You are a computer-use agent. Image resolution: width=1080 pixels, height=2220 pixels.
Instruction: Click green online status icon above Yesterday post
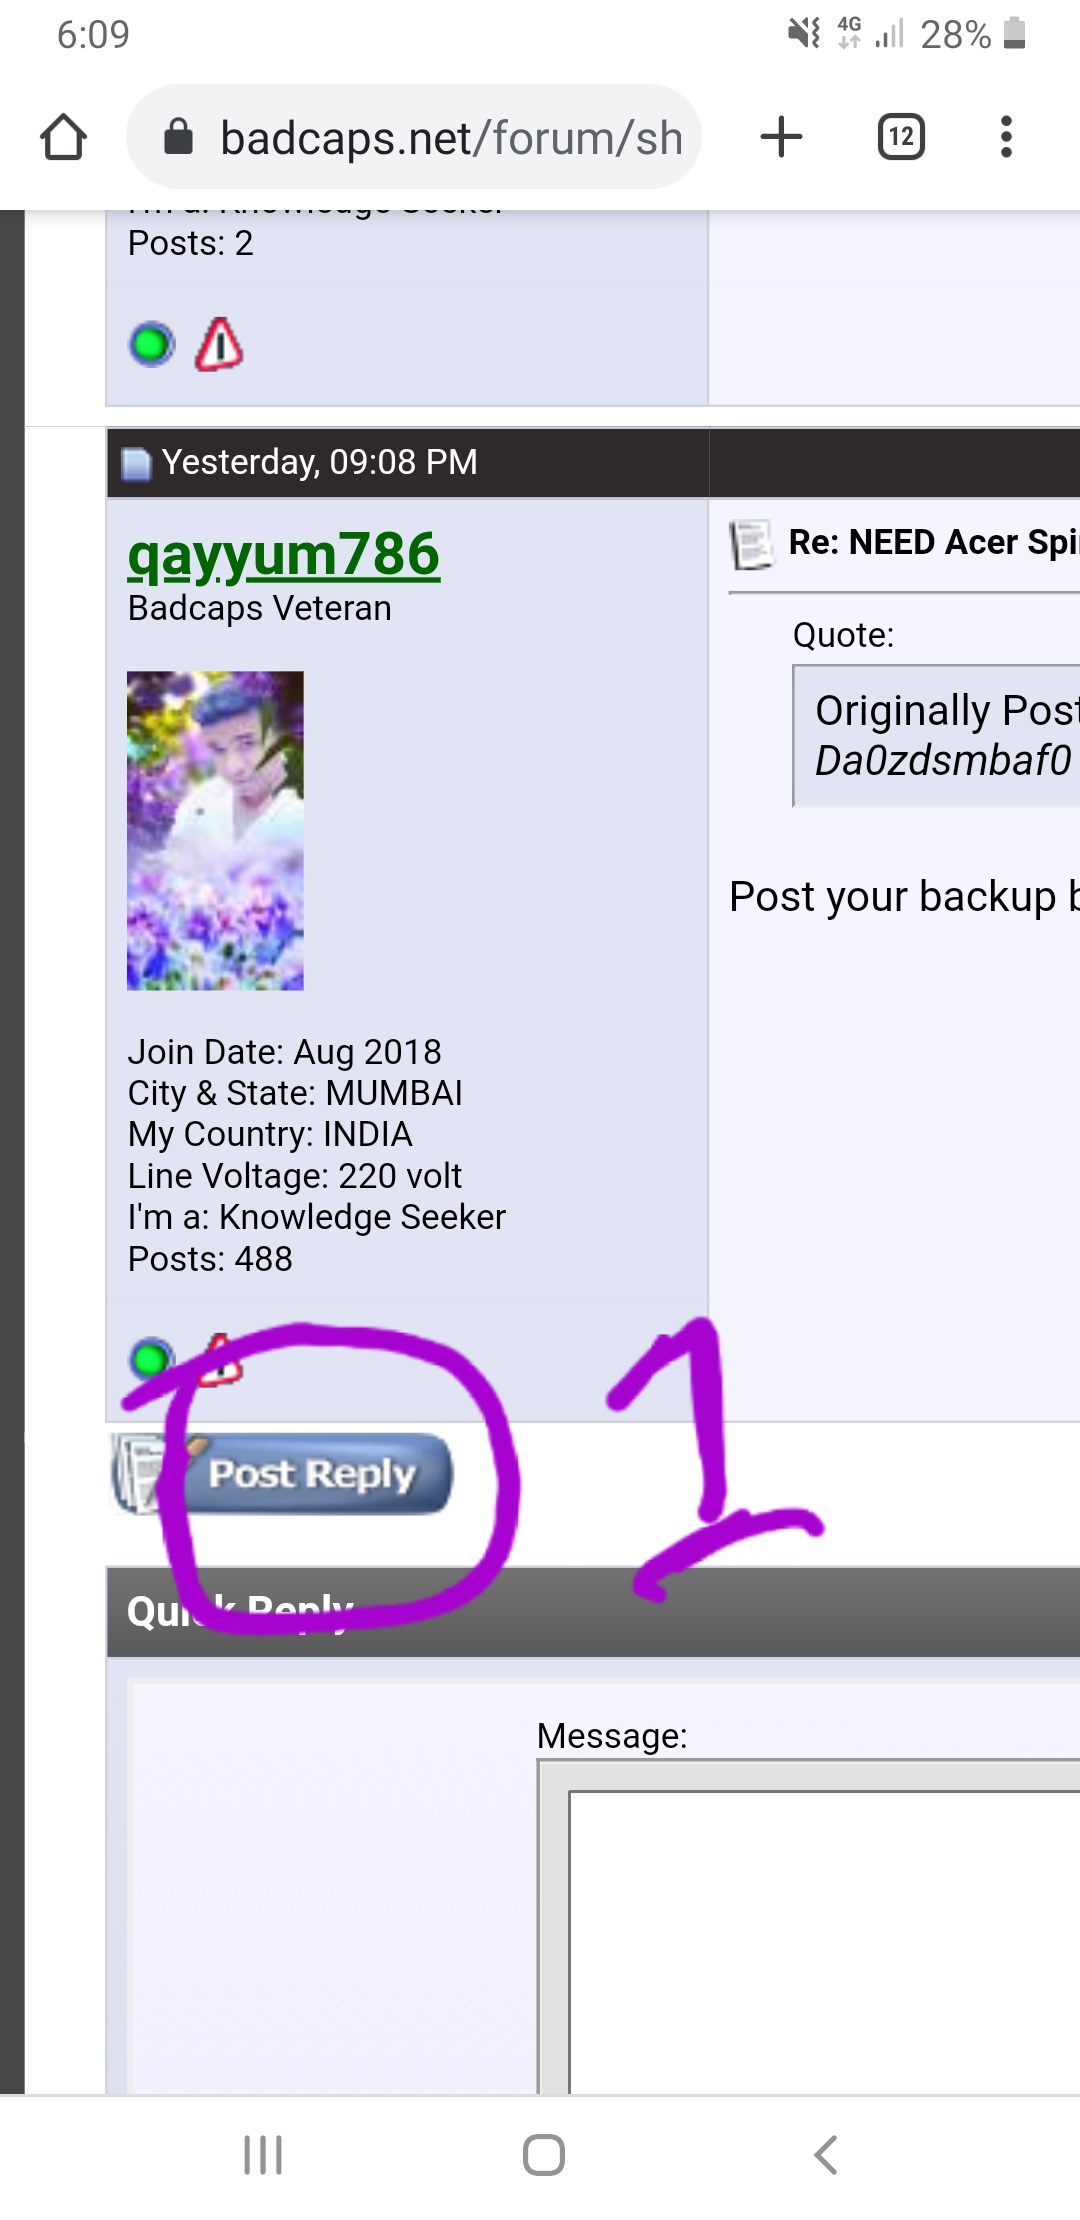[x=152, y=345]
